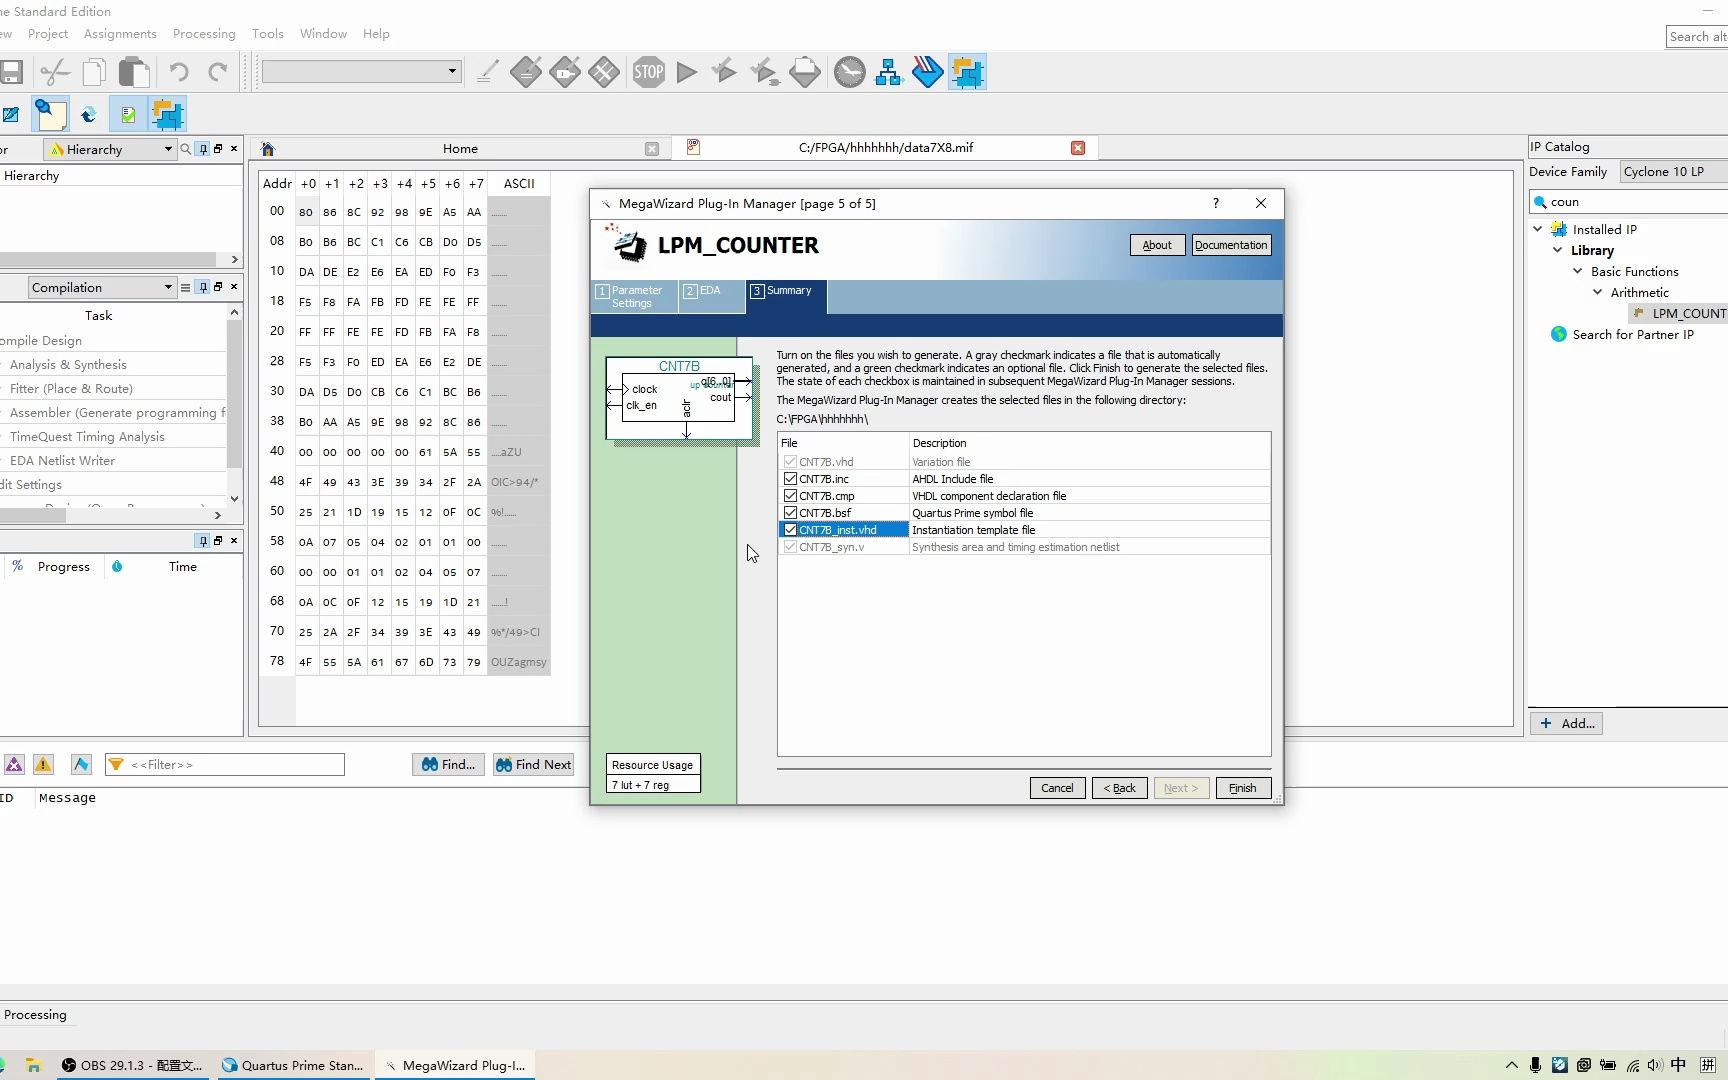Open the Programmer icon
This screenshot has height=1080, width=1728.
[928, 72]
